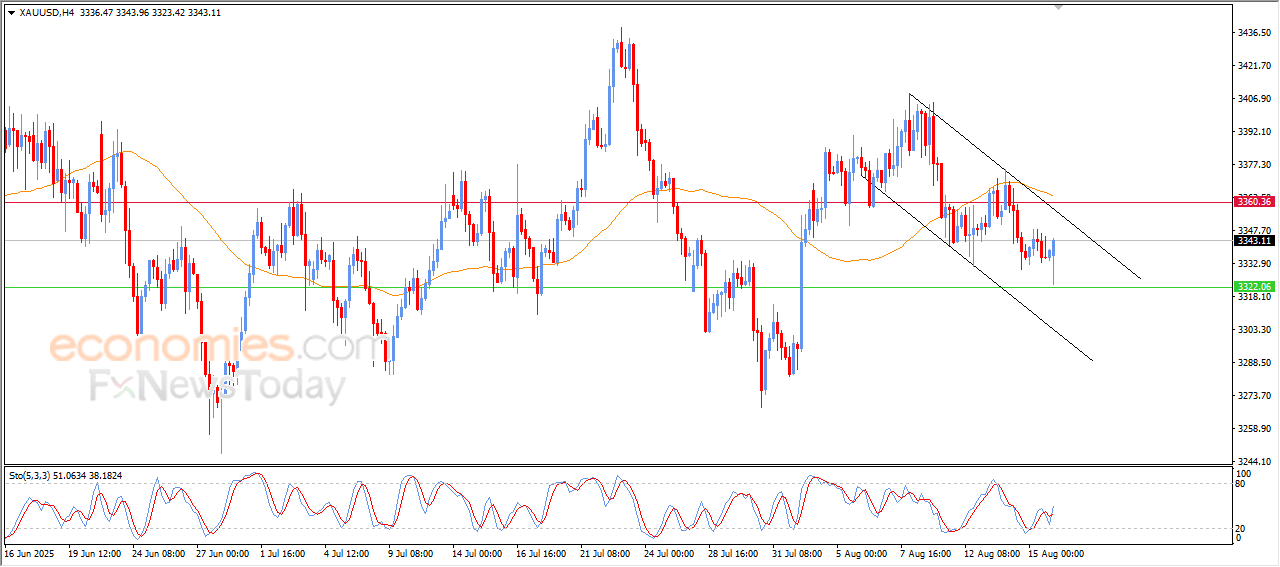Click the 3406.90 price axis label
Viewport: 1280px width, 567px height.
(1254, 99)
